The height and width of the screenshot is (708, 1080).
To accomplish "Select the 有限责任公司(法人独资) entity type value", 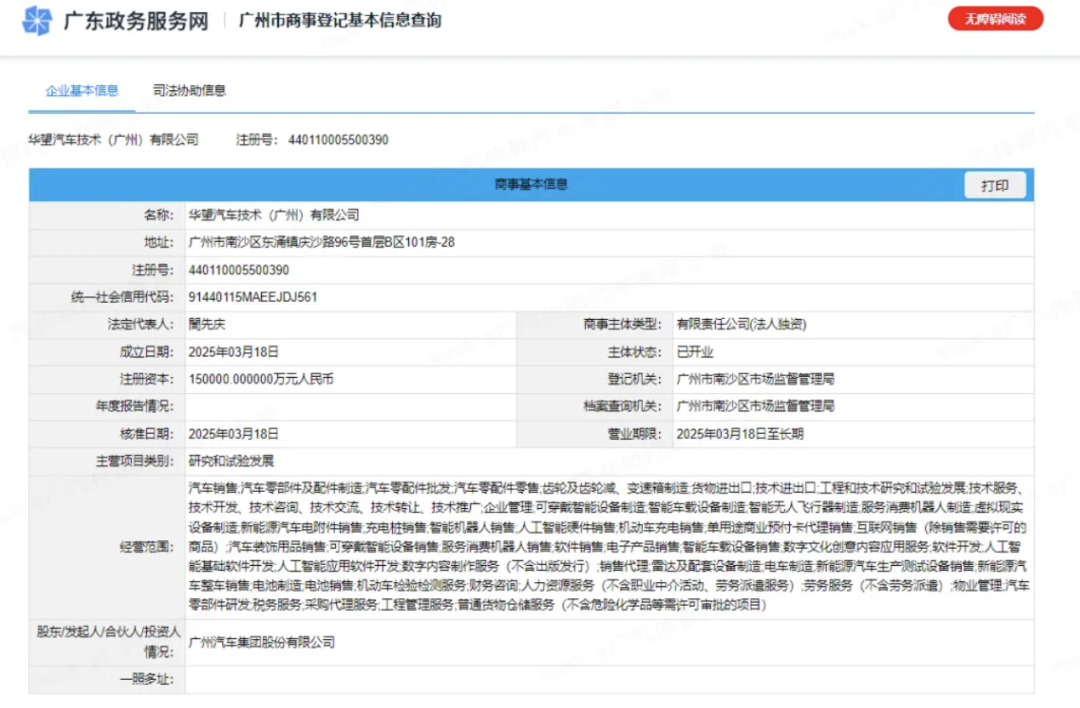I will coord(741,324).
